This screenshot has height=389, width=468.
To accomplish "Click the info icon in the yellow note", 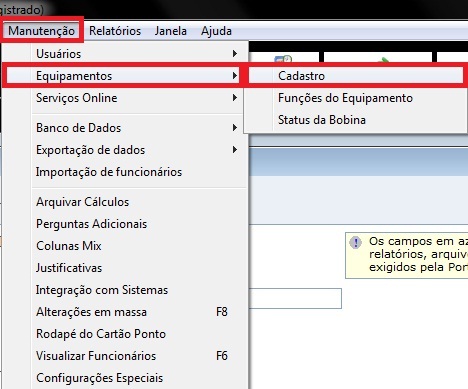I will click(355, 242).
